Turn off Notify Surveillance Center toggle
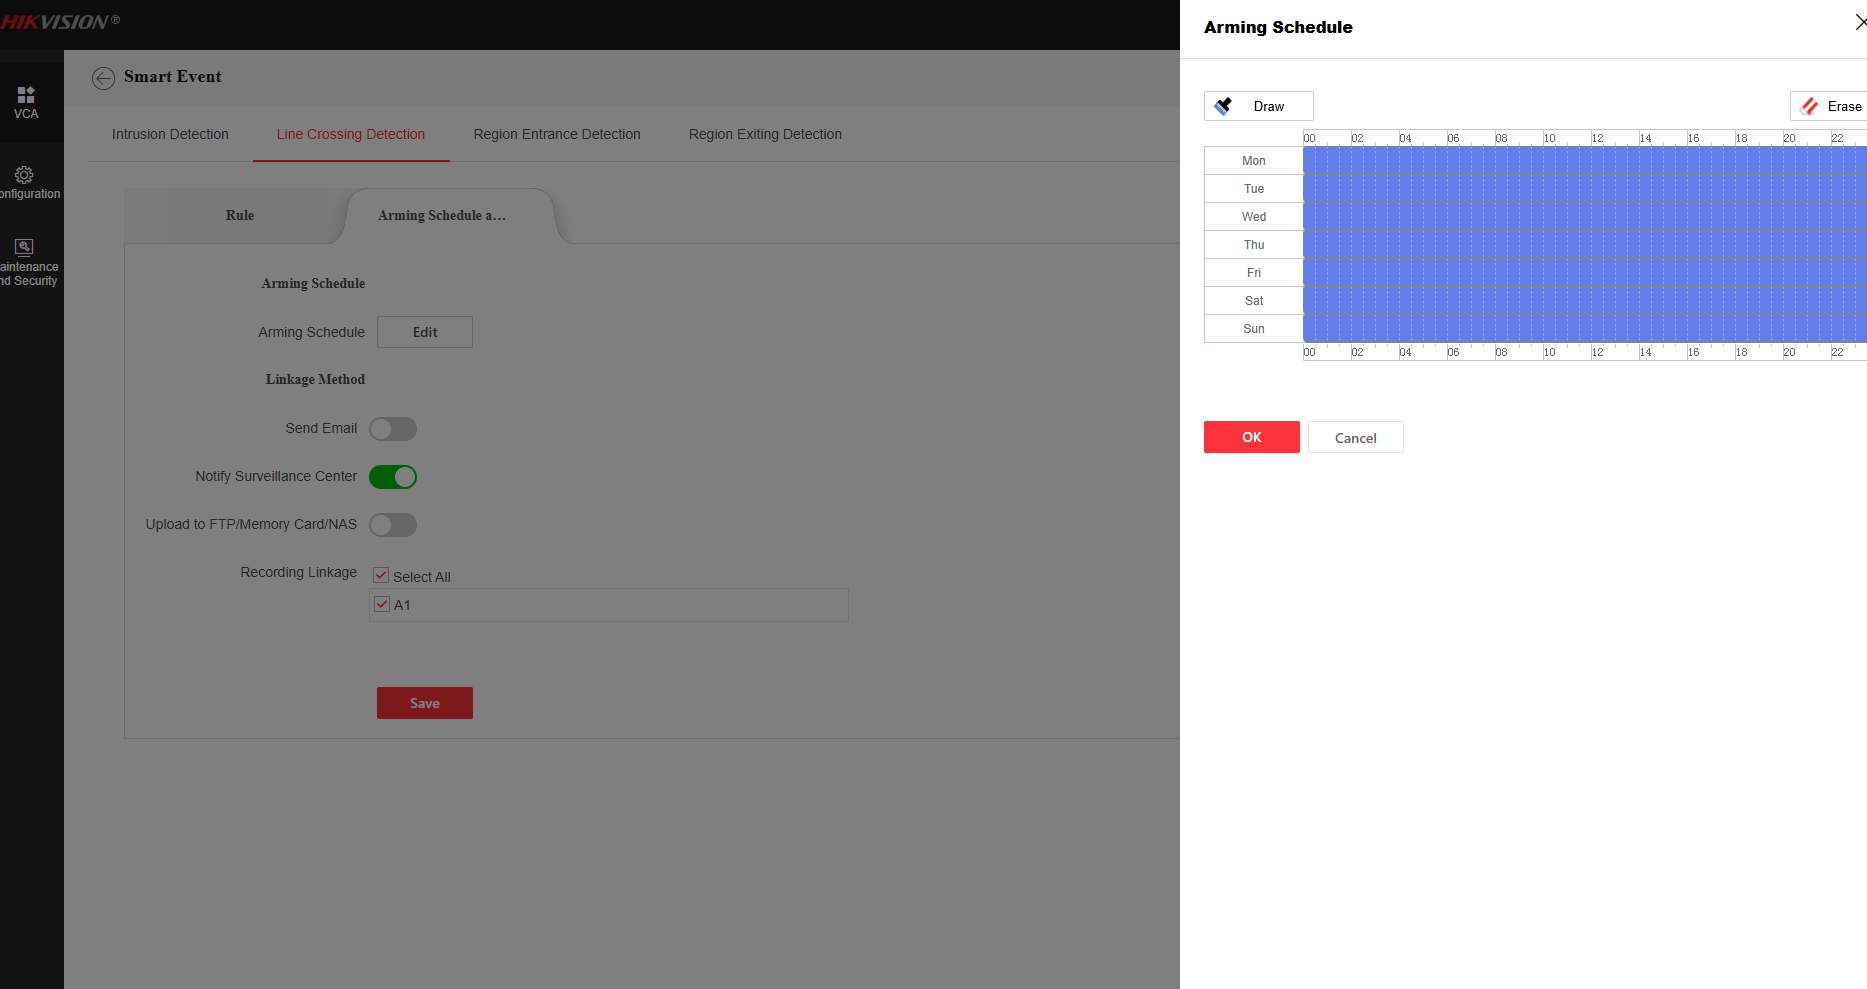The width and height of the screenshot is (1867, 989). [x=393, y=477]
